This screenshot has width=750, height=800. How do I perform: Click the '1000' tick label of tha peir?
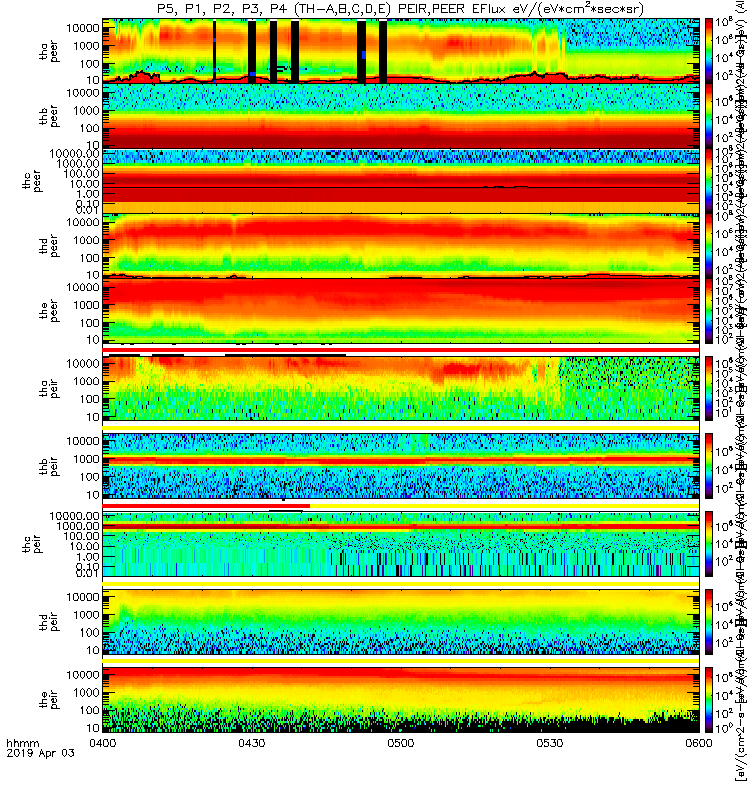[x=86, y=381]
